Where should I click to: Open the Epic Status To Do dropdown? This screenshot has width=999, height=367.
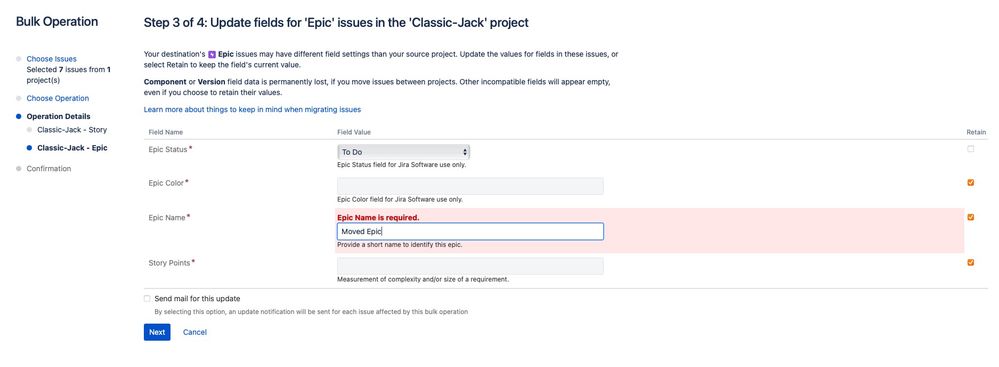pos(403,152)
